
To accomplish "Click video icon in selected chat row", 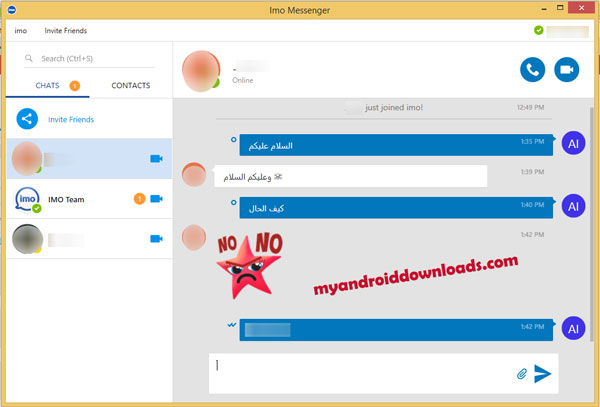I will click(x=156, y=158).
